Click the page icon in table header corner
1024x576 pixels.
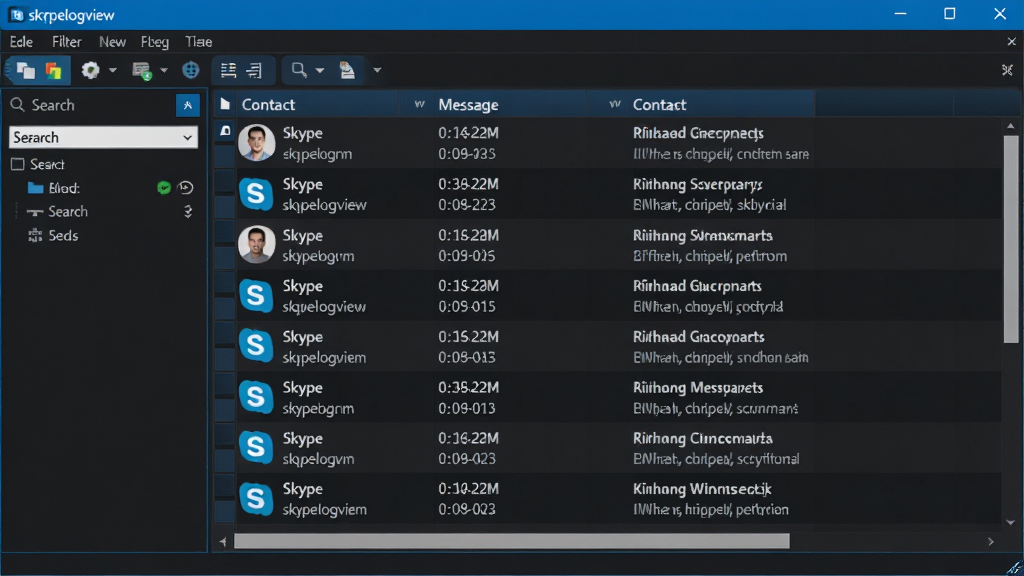[x=225, y=104]
